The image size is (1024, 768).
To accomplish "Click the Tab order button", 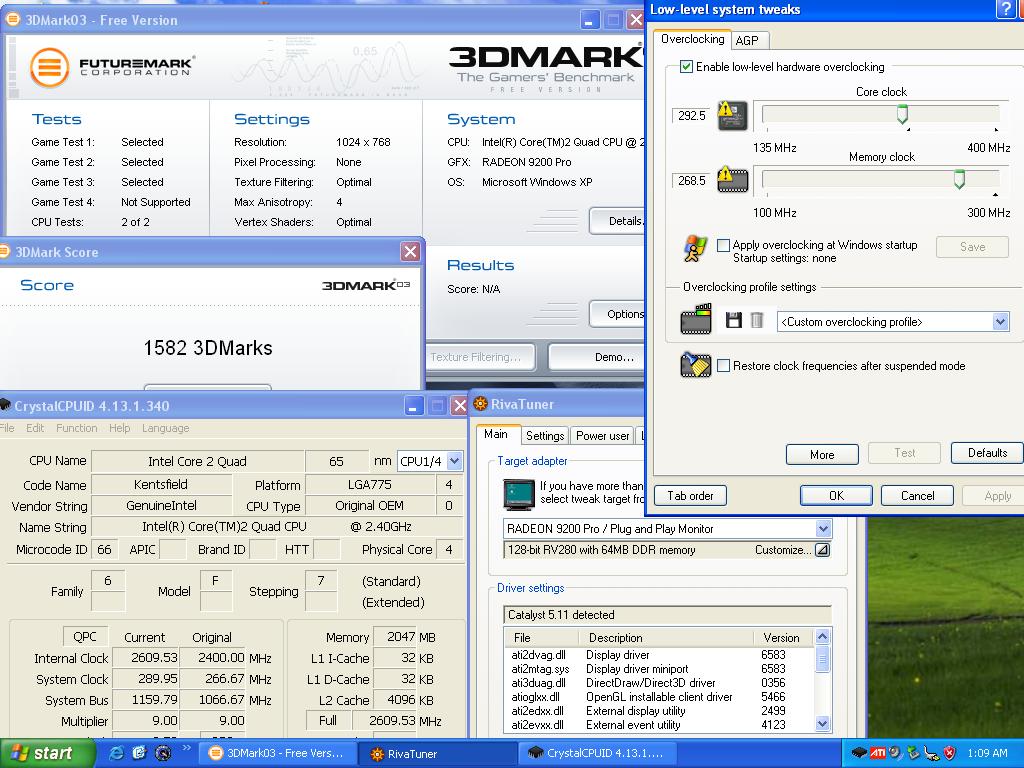I will [690, 496].
